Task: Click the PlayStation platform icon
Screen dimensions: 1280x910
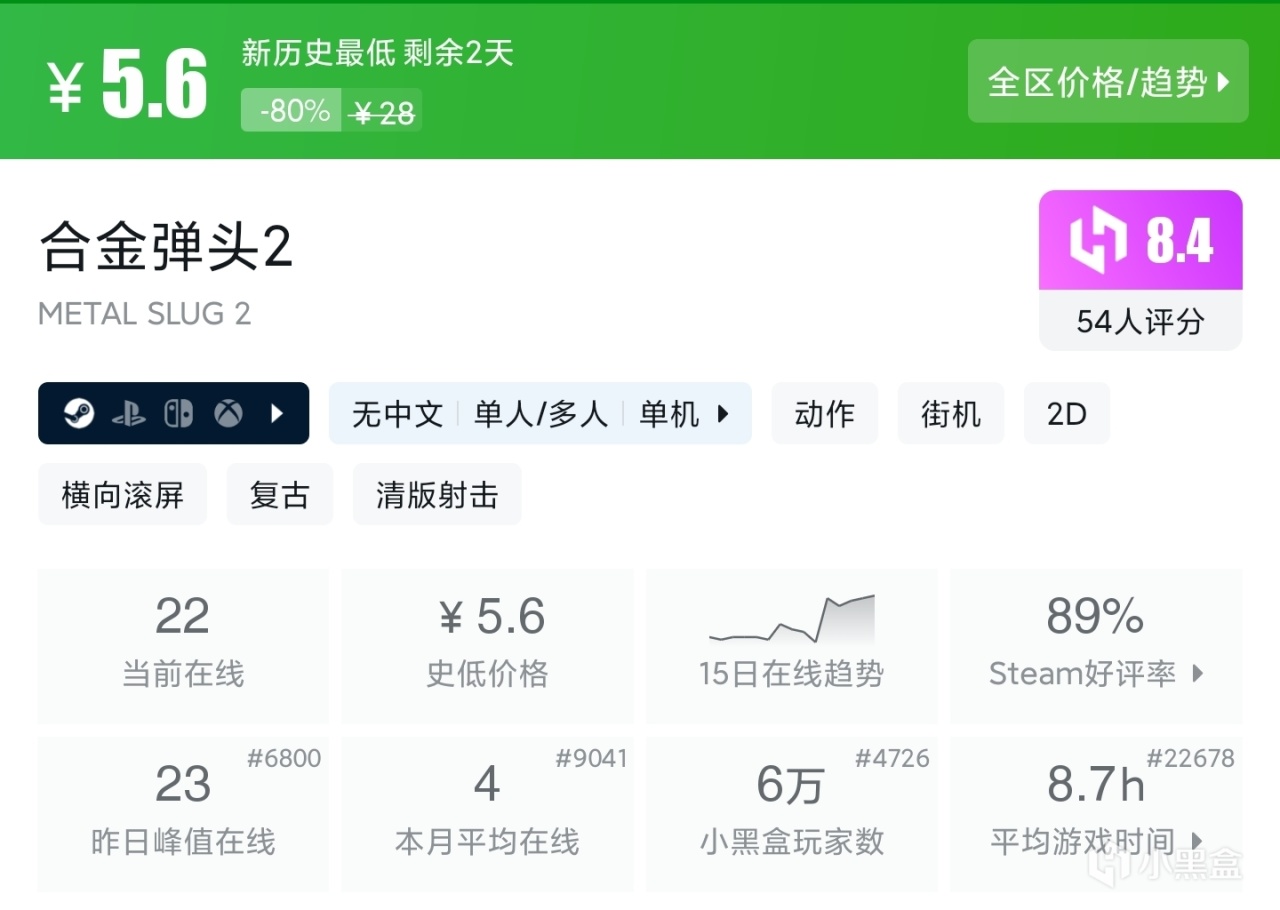Action: 129,413
